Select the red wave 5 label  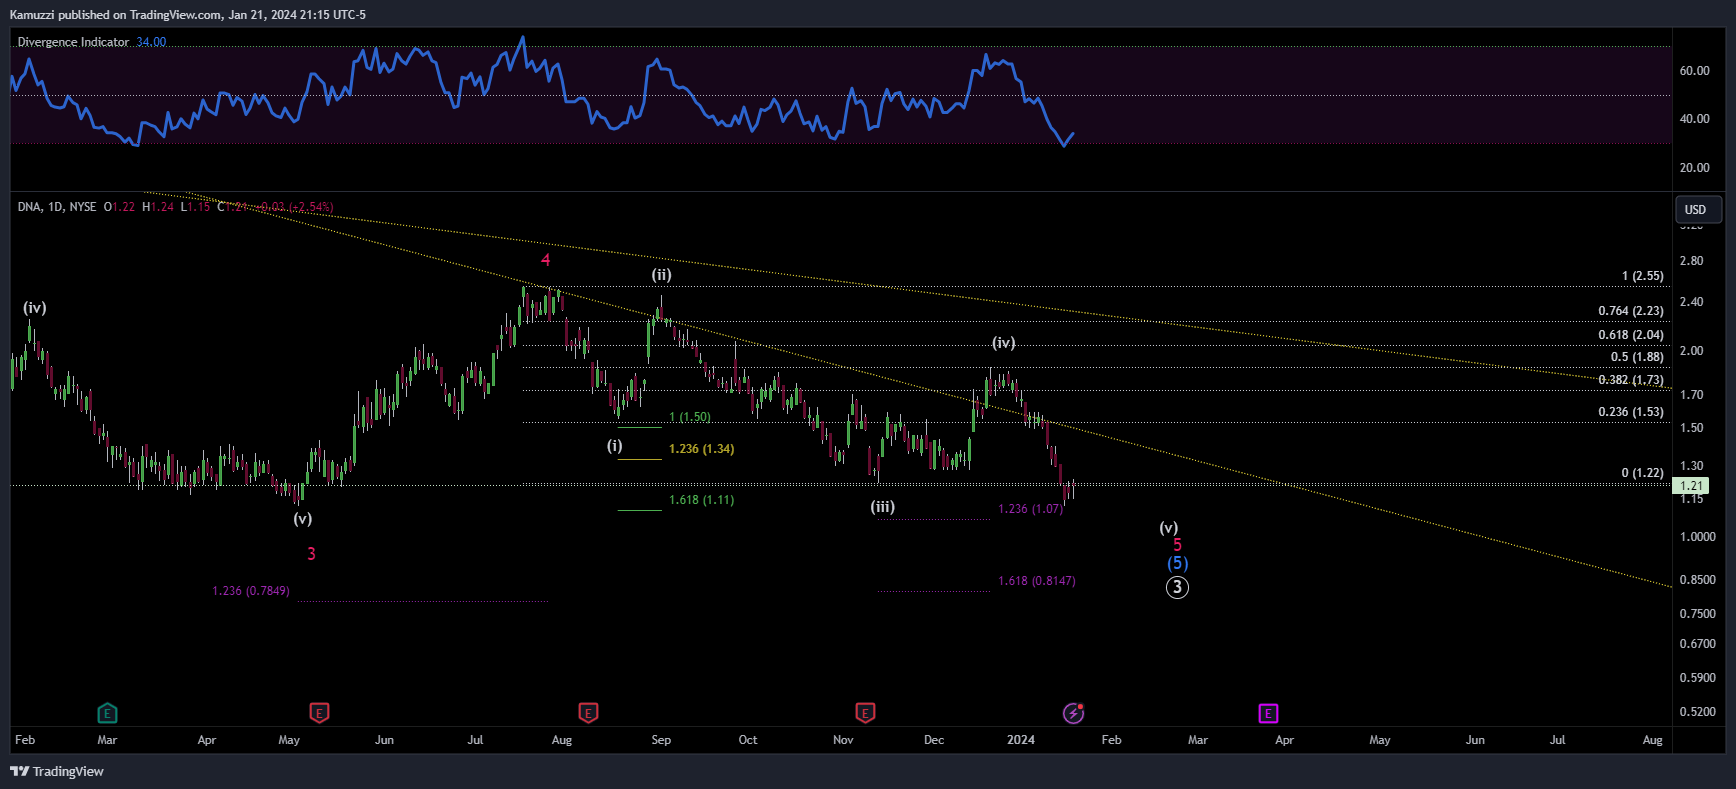click(1177, 545)
